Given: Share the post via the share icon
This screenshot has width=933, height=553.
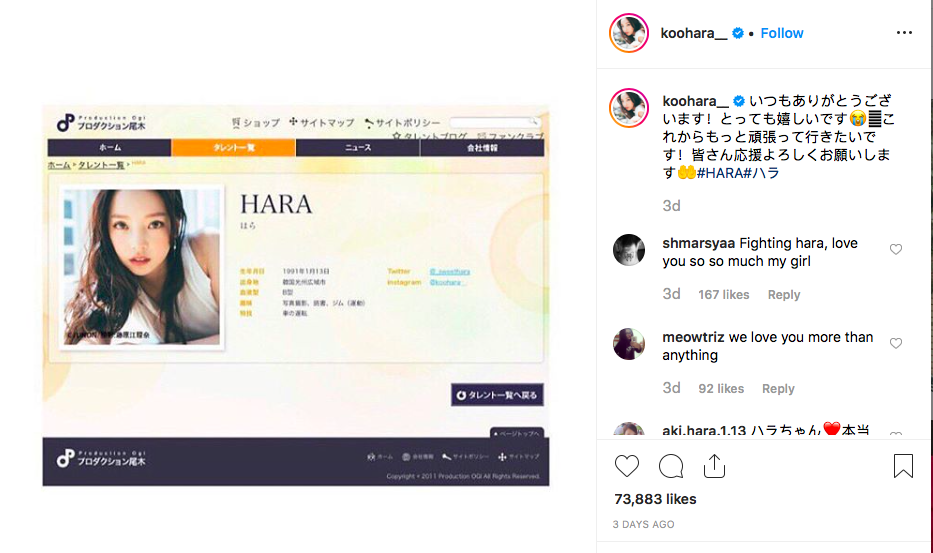Looking at the screenshot, I should point(714,466).
